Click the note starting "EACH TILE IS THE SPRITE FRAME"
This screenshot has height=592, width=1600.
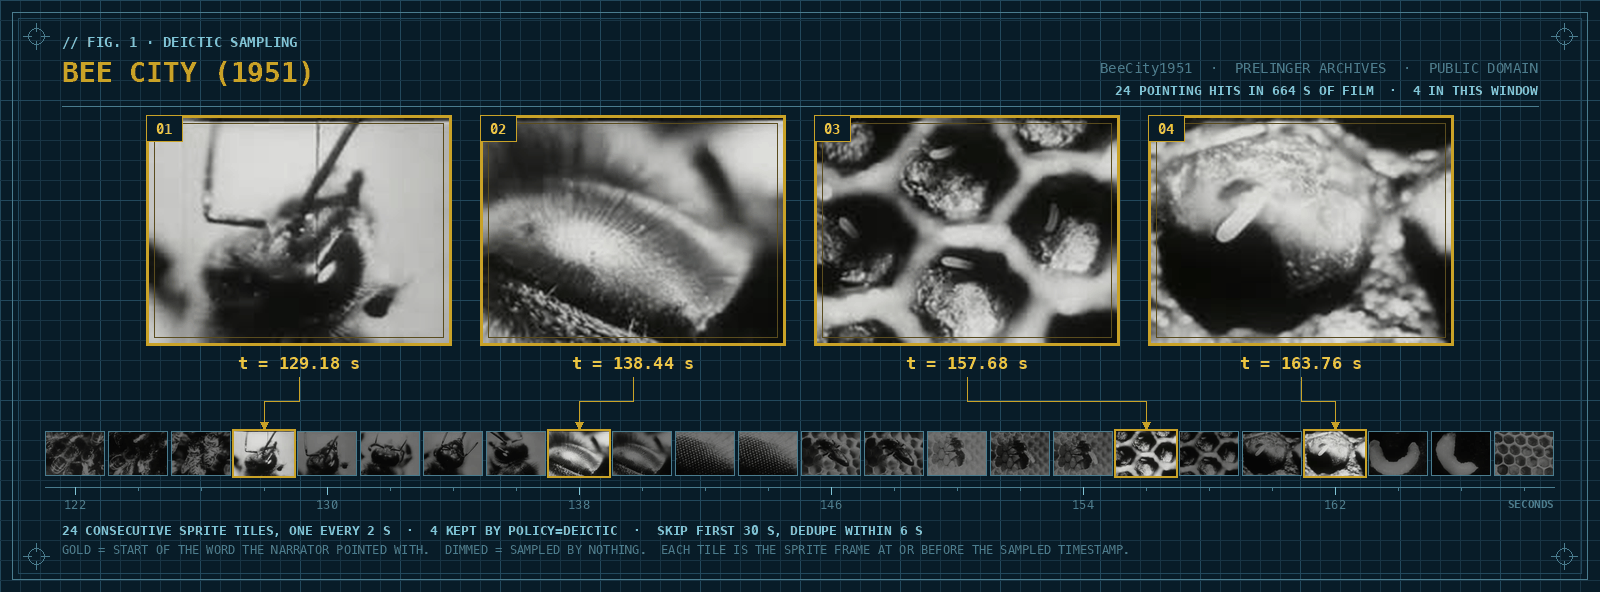pyautogui.click(x=894, y=549)
